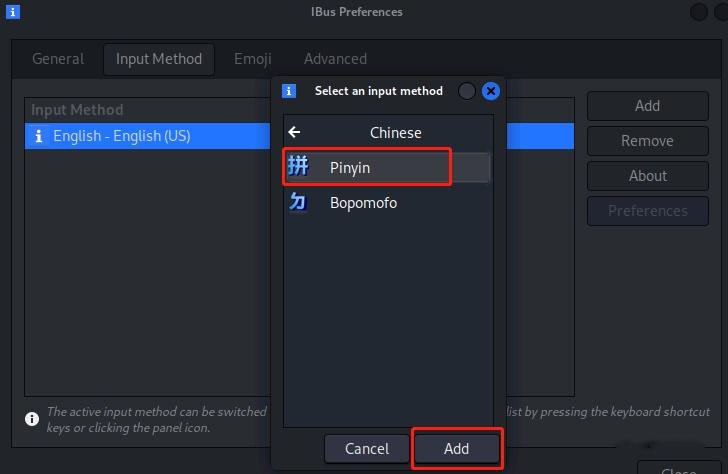Viewport: 728px width, 474px height.
Task: Select the Bopomofo list entry
Action: tap(364, 202)
